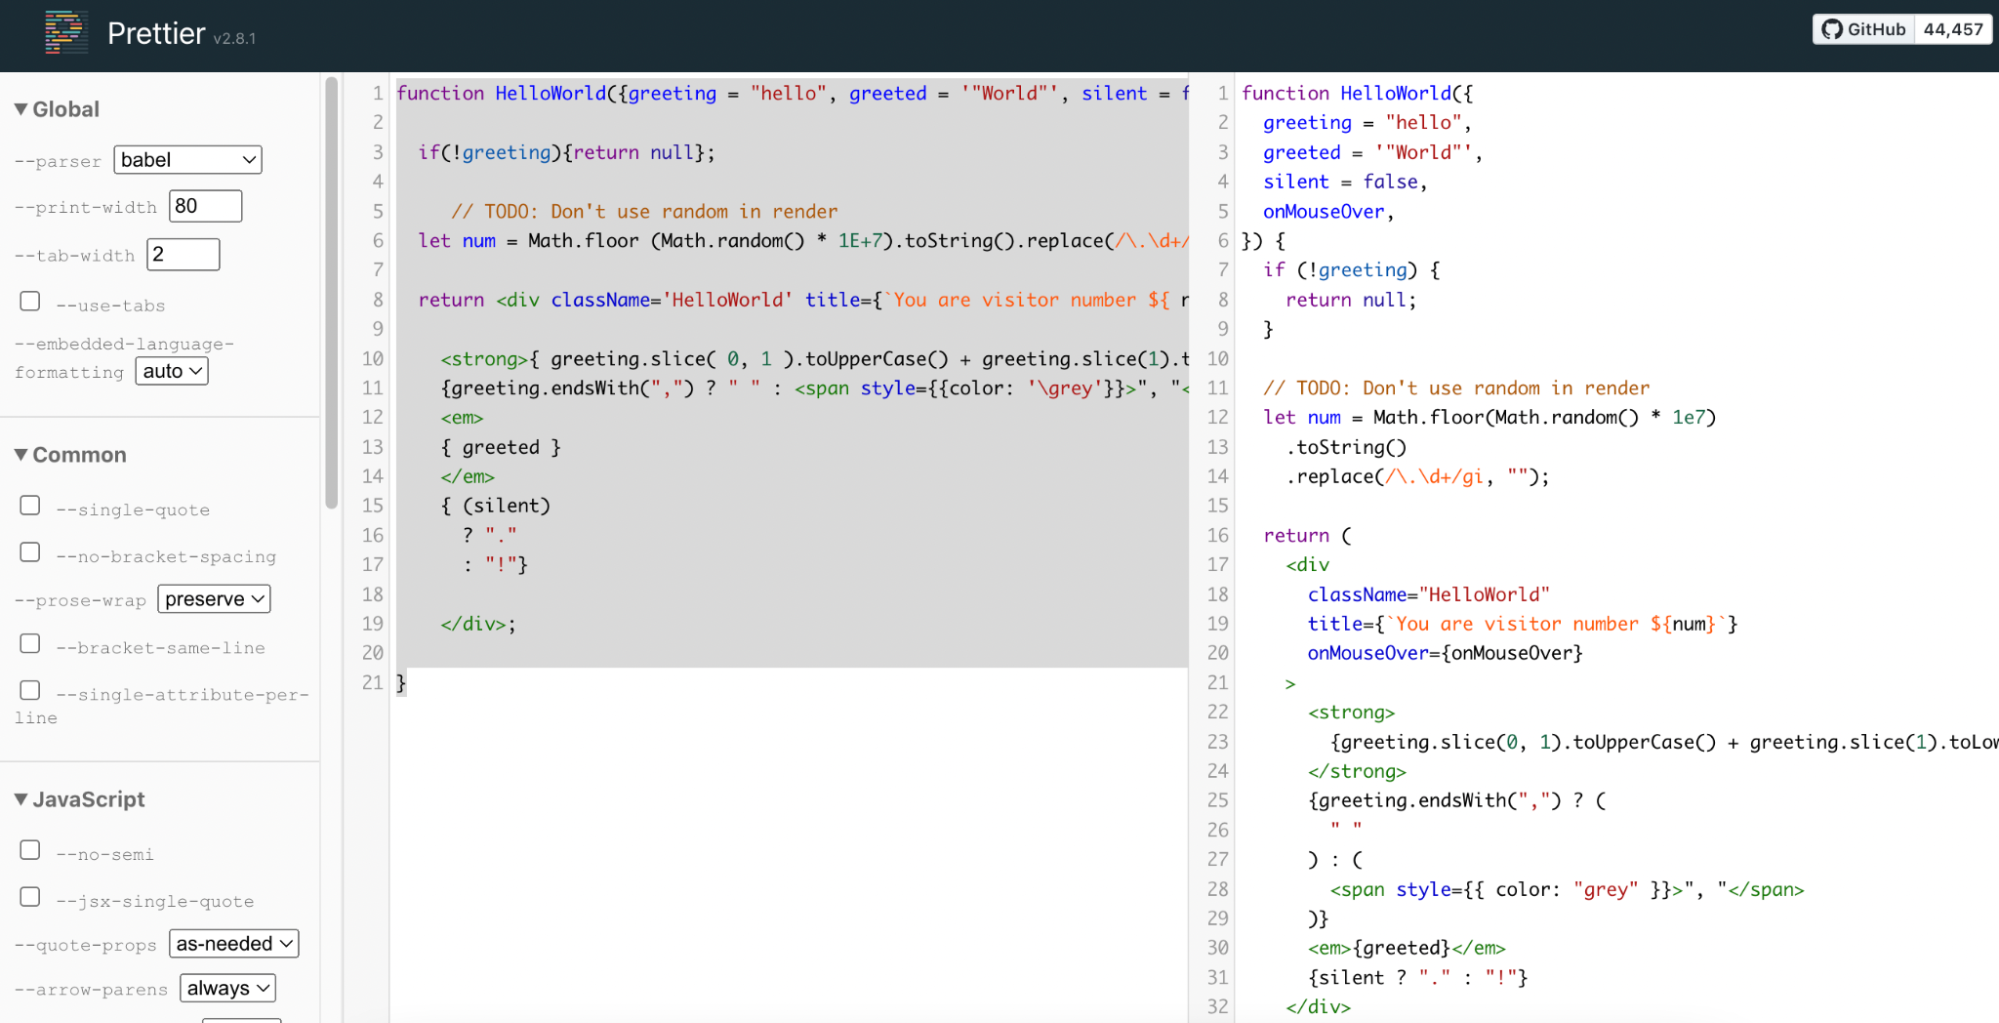The height and width of the screenshot is (1023, 1999).
Task: Enable the --no-semi checkbox
Action: coord(30,849)
